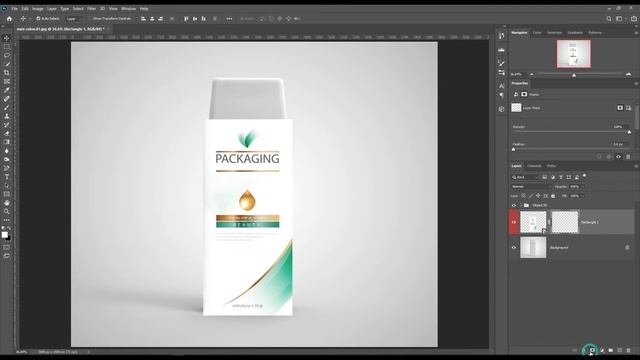Screen dimensions: 640x360
Task: Select the Crop tool
Action: click(7, 73)
